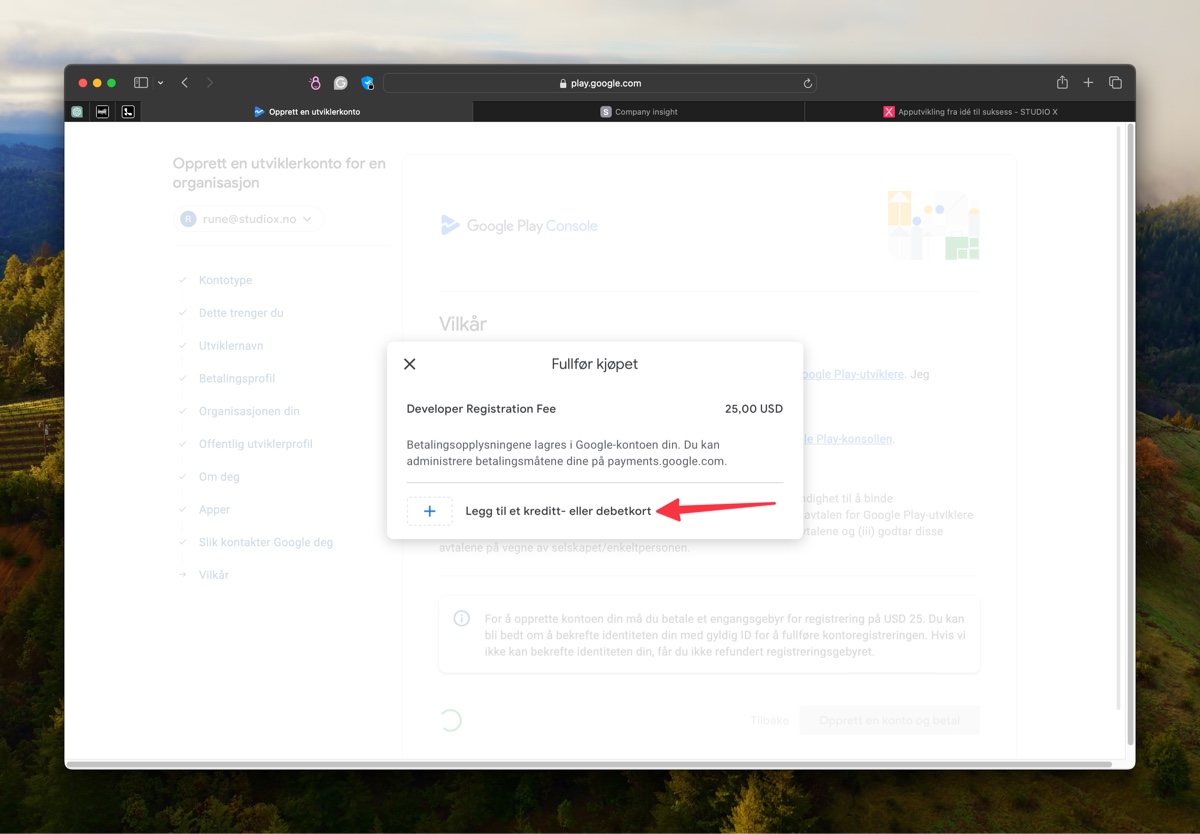
Task: Go forward with the forward arrow
Action: tap(210, 83)
